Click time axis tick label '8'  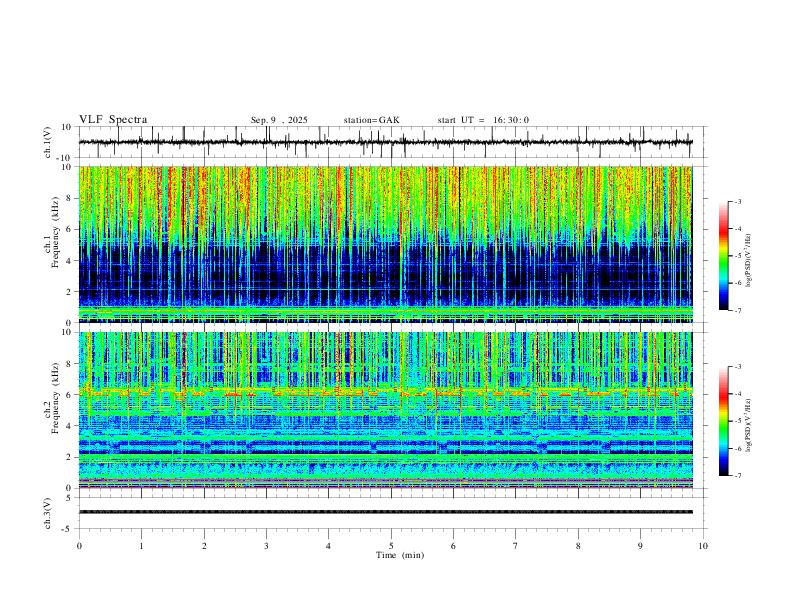(578, 546)
